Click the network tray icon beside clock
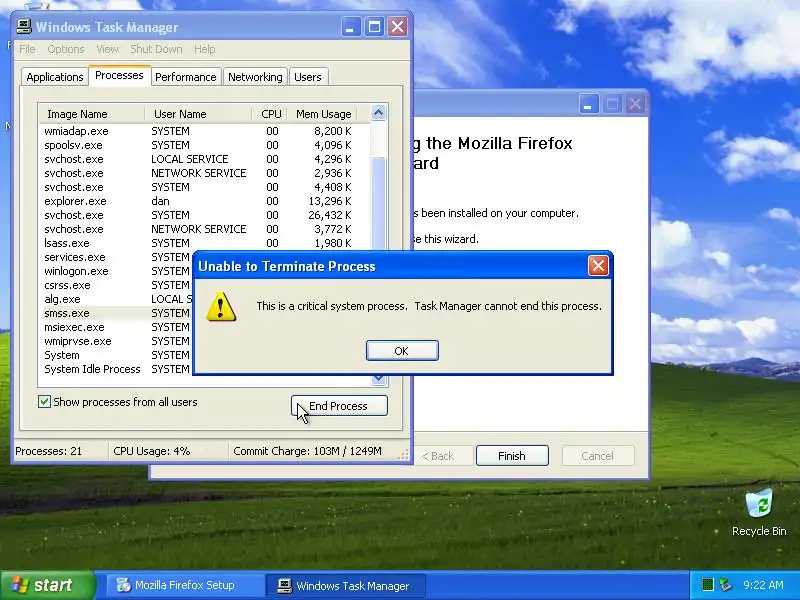This screenshot has width=800, height=600. 725,585
